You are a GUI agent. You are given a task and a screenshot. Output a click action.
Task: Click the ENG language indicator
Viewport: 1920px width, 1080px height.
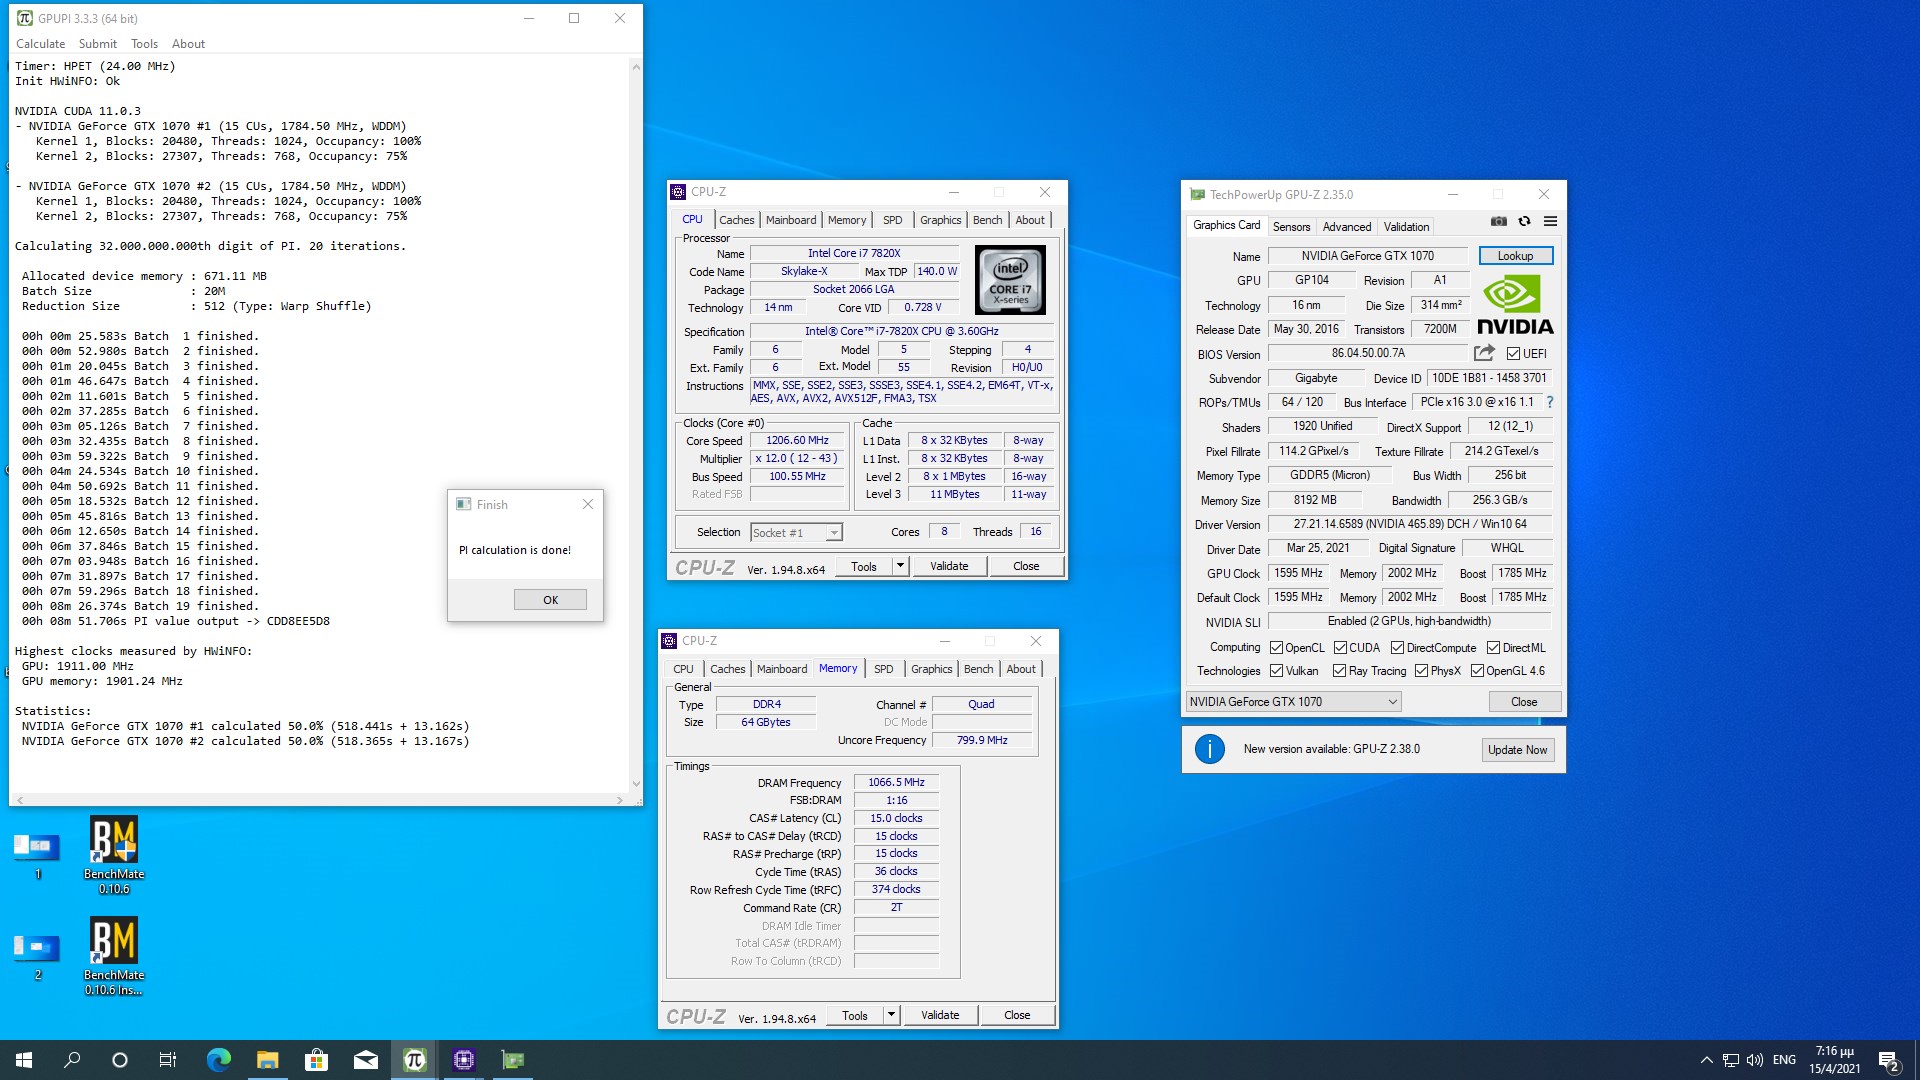pos(1784,1060)
